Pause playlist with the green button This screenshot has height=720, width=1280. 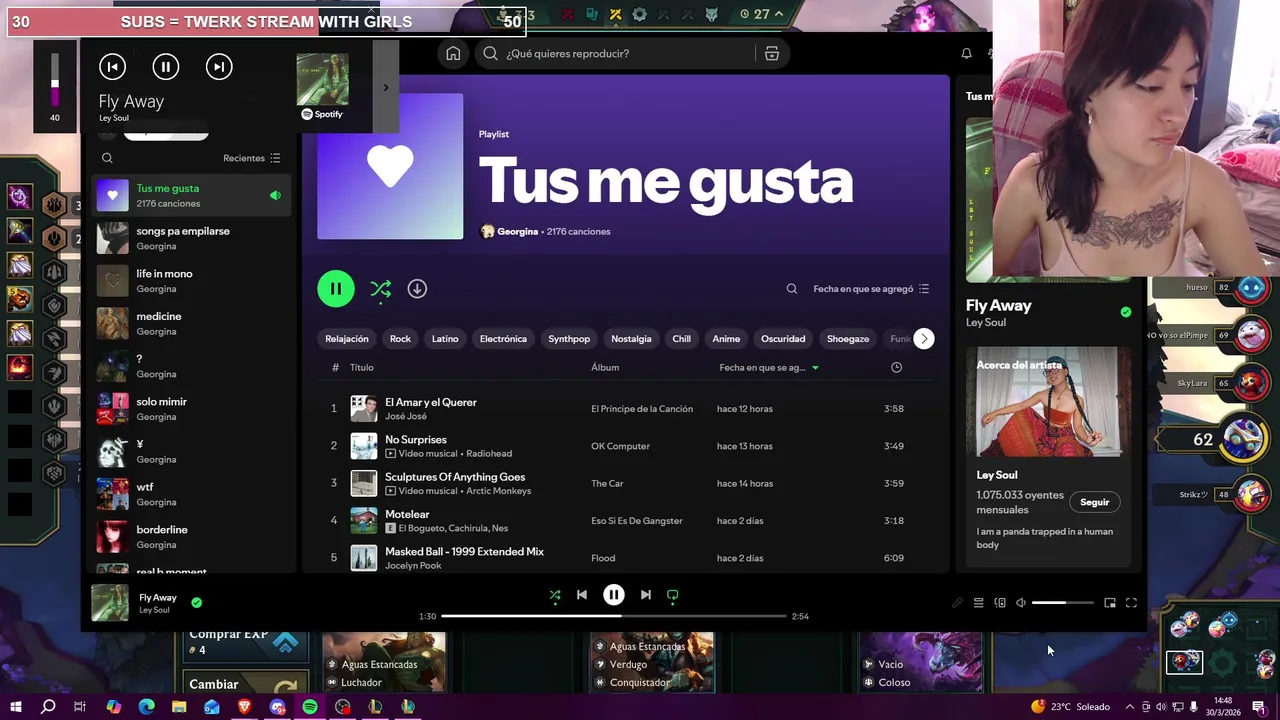[x=336, y=289]
